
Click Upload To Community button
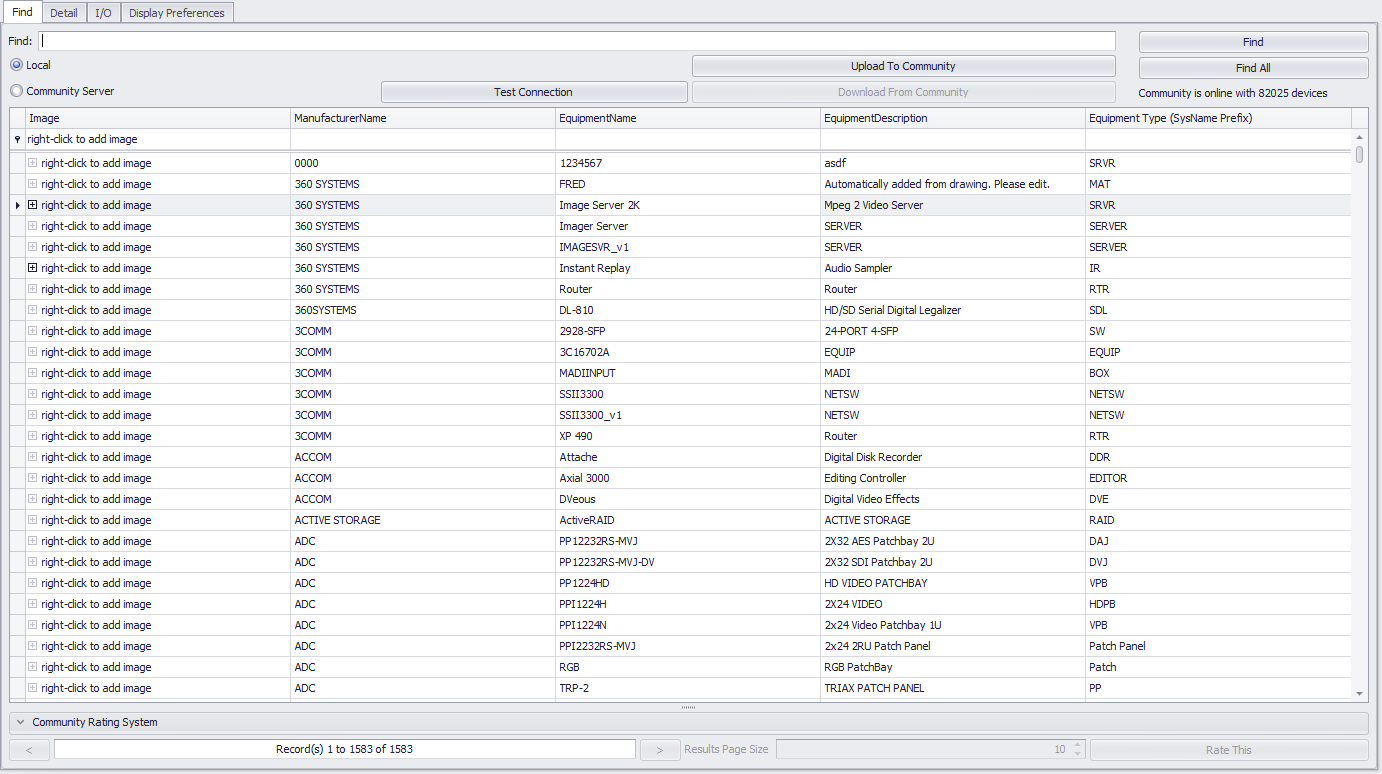point(903,66)
